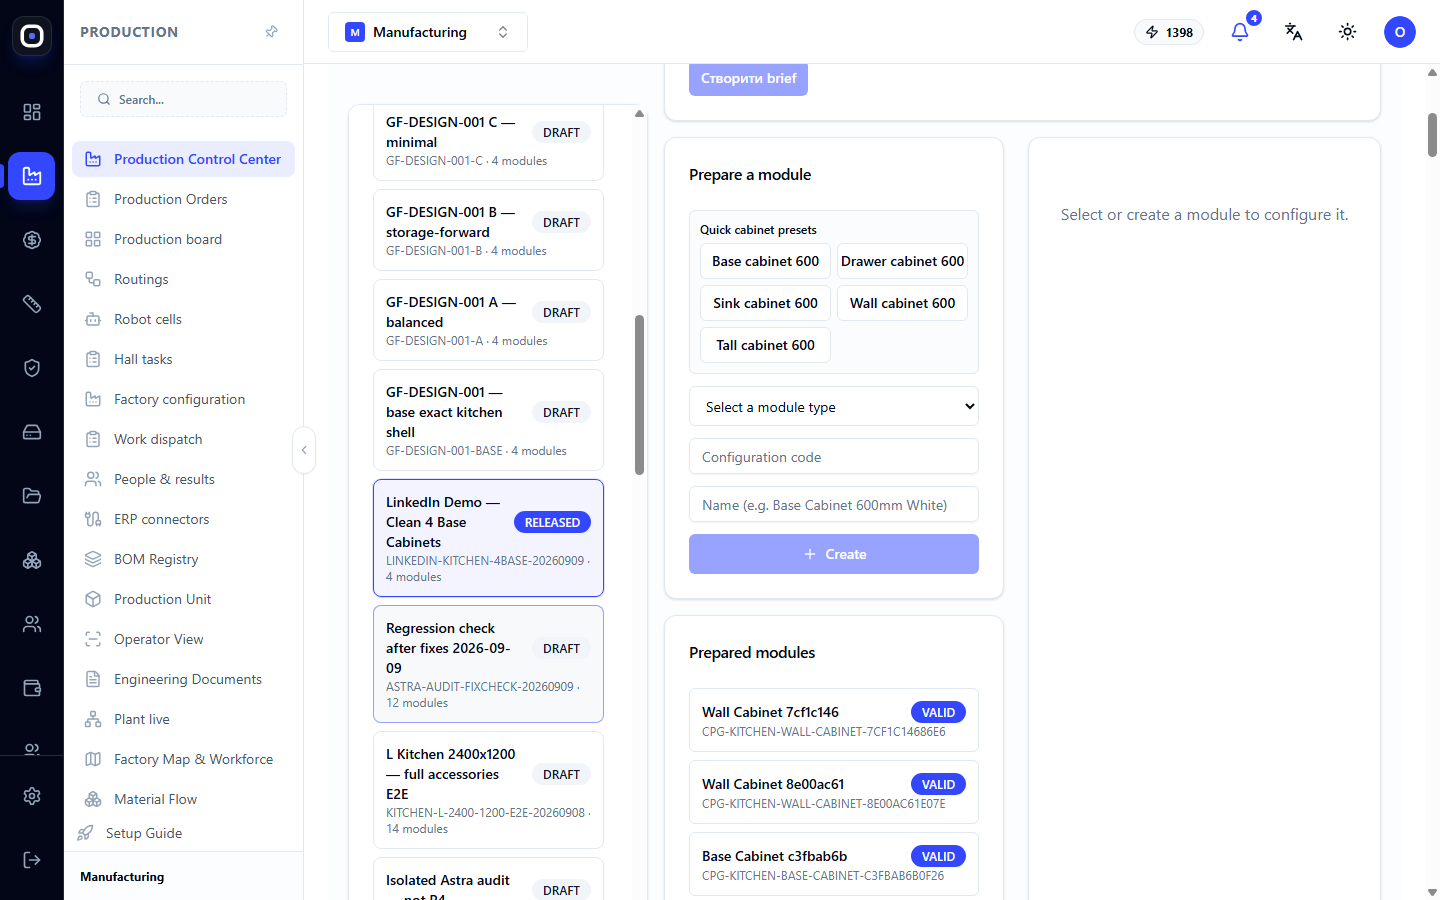This screenshot has width=1440, height=900.
Task: Open the dashboard grid icon in rail
Action: 32,112
